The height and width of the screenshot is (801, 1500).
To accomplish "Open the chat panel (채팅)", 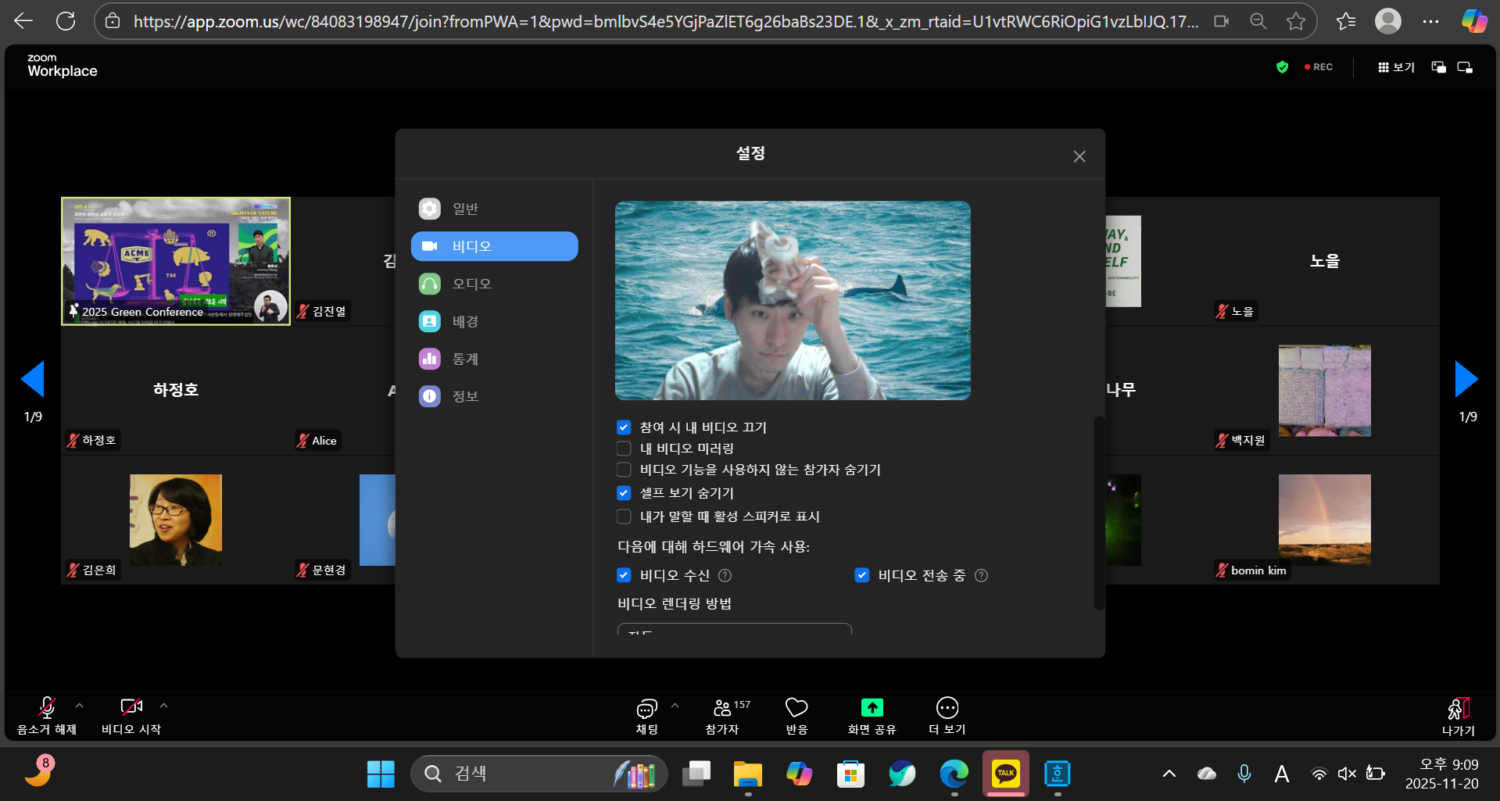I will (647, 709).
